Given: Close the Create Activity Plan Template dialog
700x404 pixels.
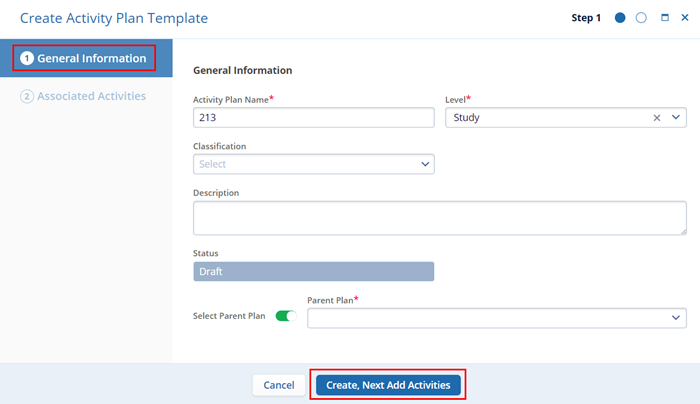Looking at the screenshot, I should point(684,18).
